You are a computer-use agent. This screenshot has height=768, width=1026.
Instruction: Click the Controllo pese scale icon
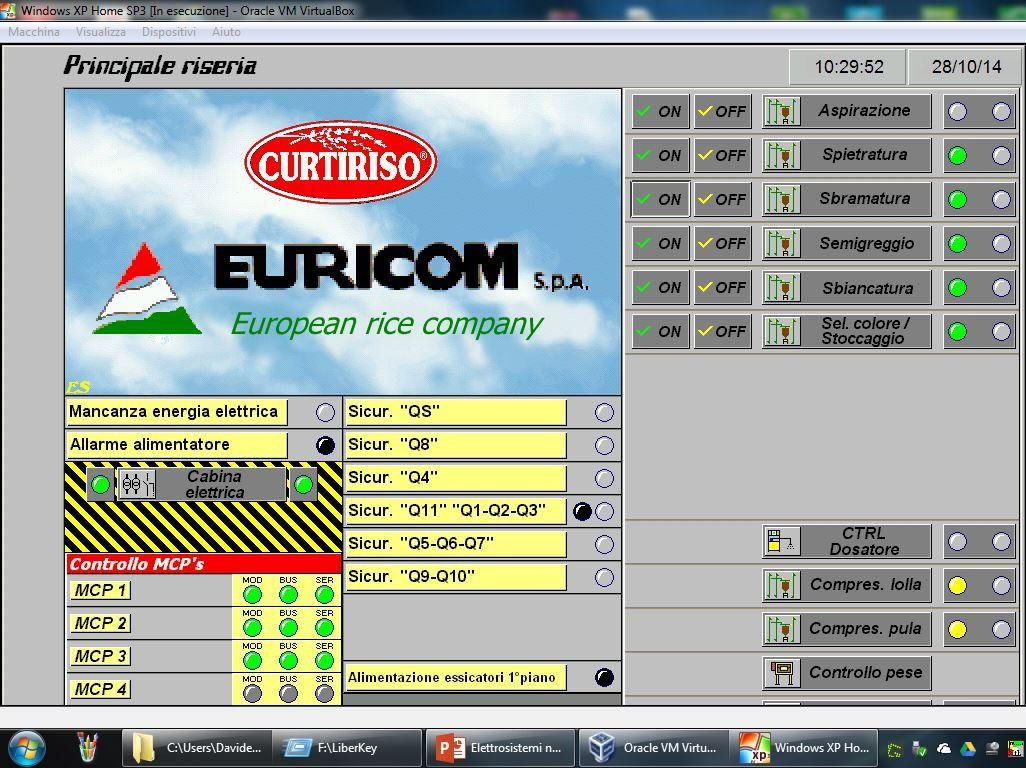click(781, 673)
